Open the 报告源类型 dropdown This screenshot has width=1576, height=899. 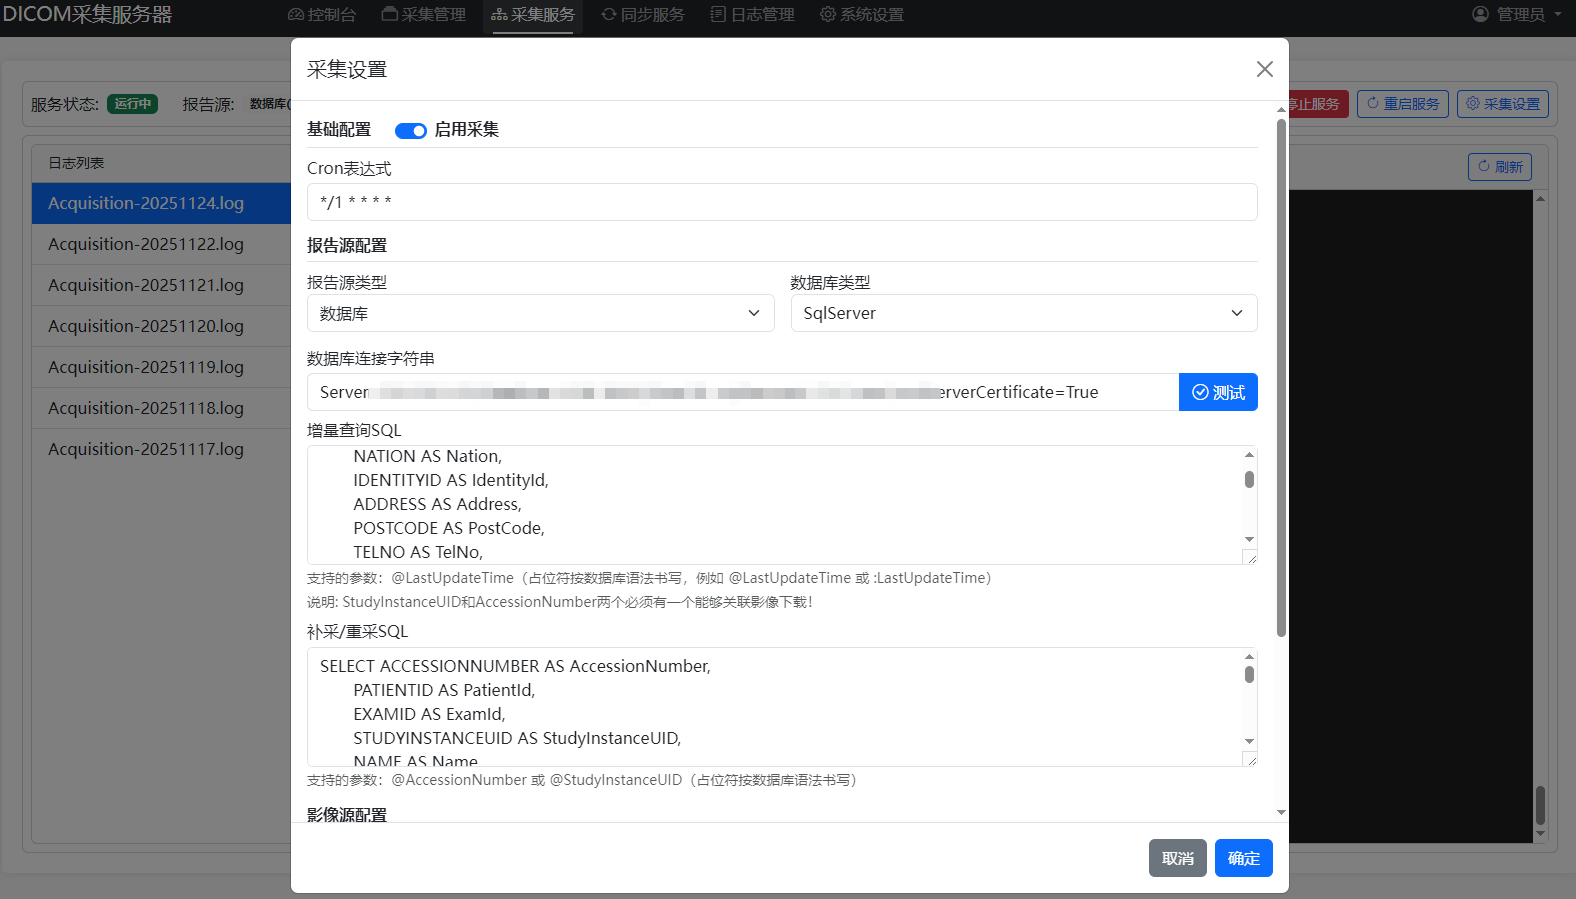(x=540, y=313)
